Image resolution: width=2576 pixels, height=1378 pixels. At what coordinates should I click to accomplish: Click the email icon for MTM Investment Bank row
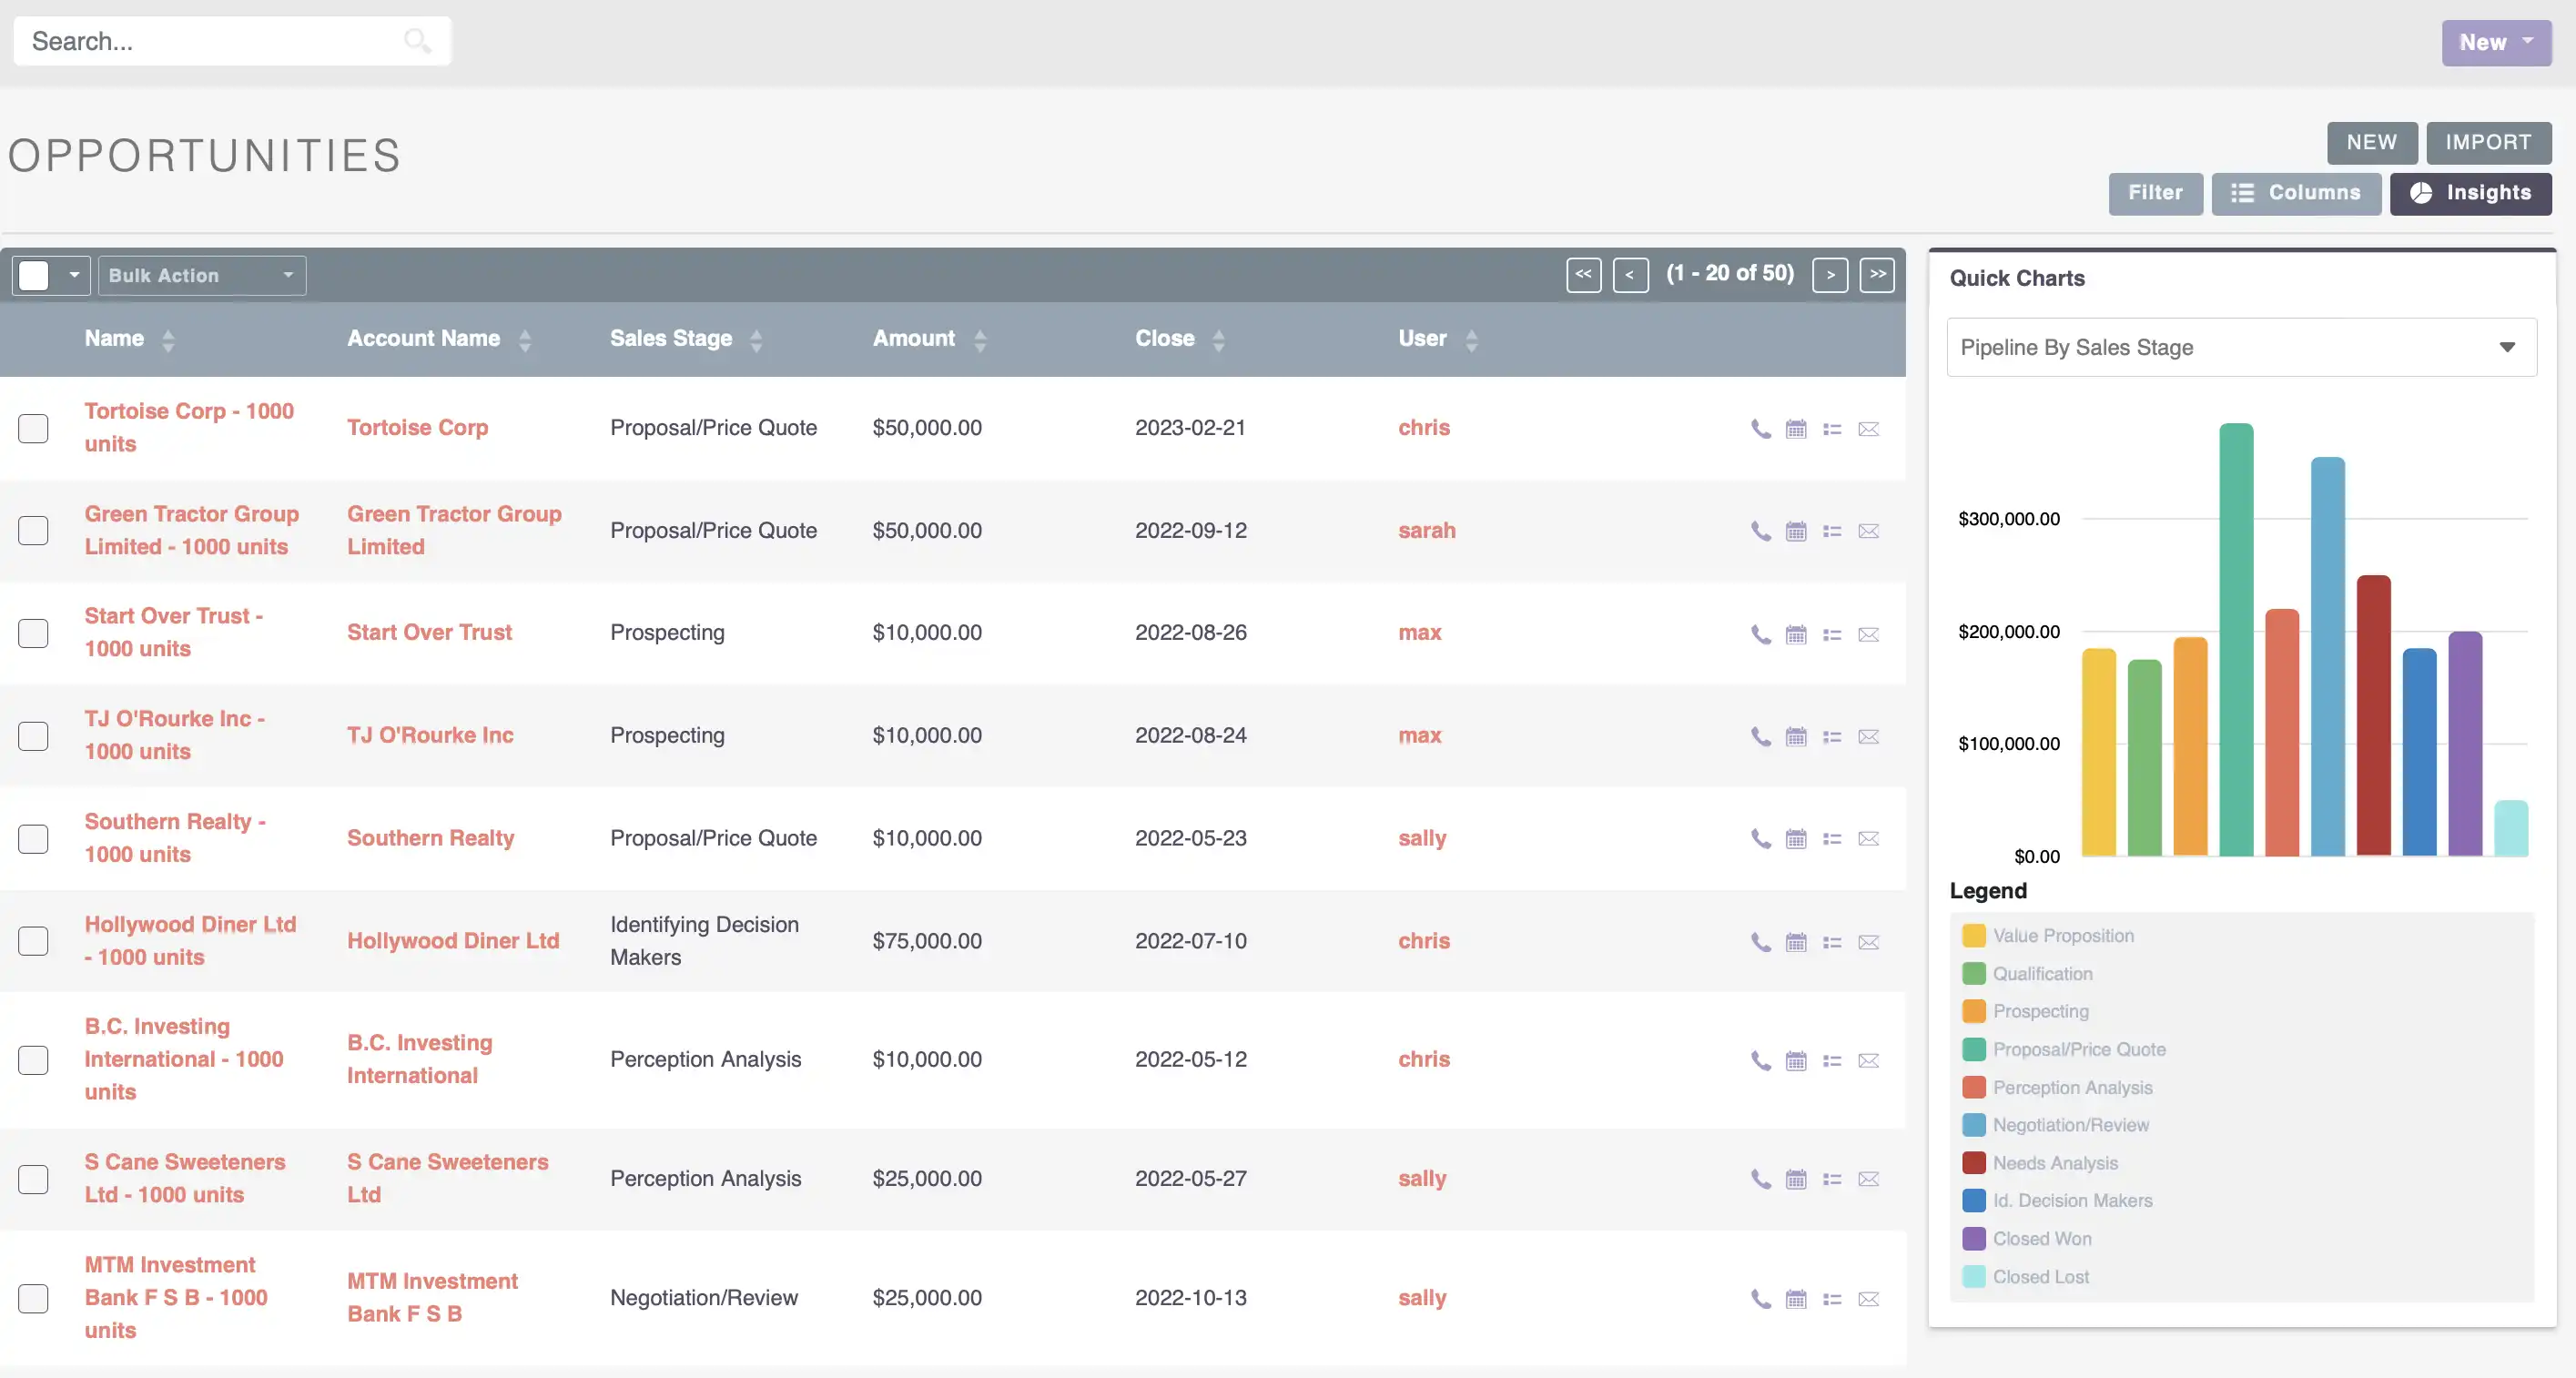pos(1867,1298)
